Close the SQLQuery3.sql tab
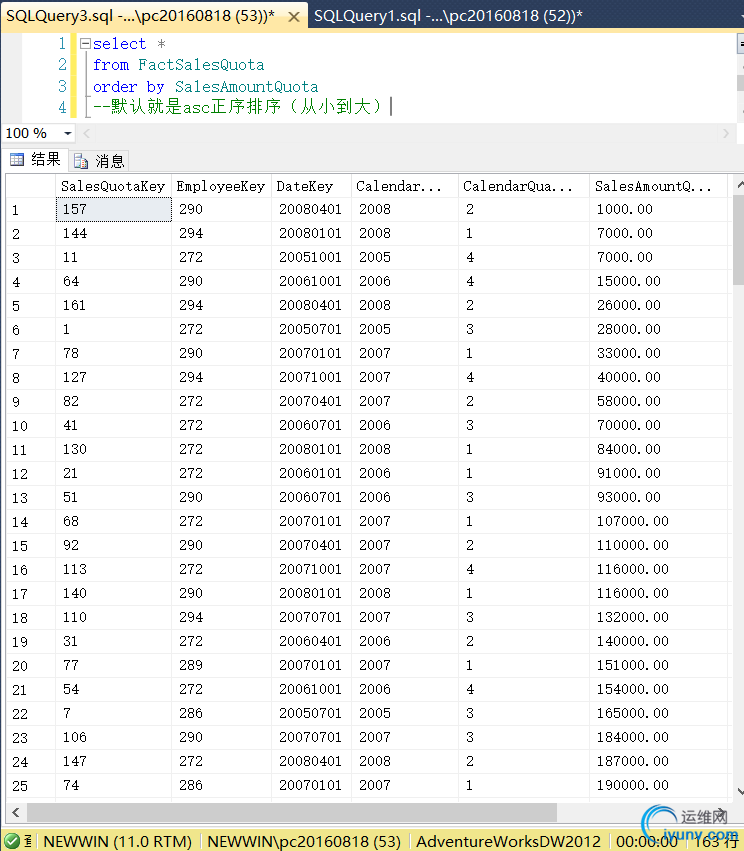Image resolution: width=744 pixels, height=851 pixels. [x=294, y=17]
